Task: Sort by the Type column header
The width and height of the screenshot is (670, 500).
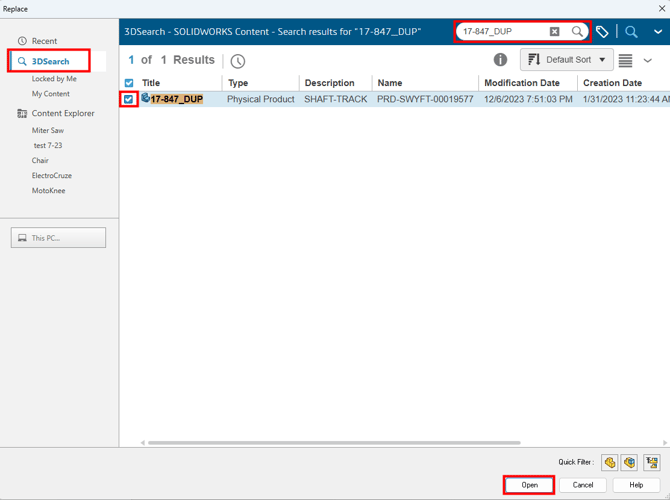Action: [238, 83]
